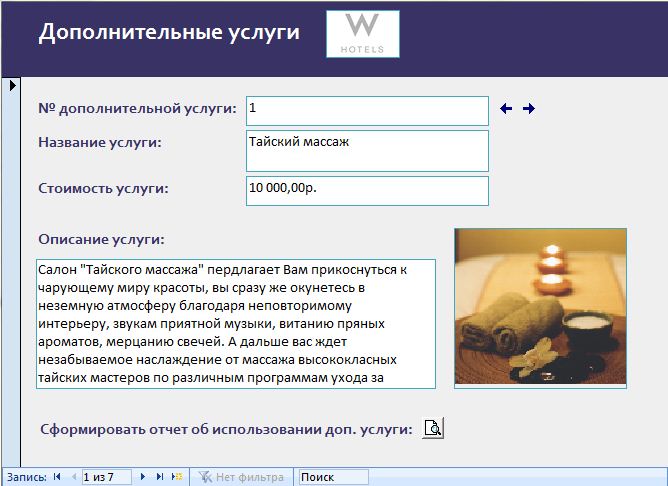Click the 'Поиск' search box
Screen dimensions: 668x486
(x=334, y=477)
